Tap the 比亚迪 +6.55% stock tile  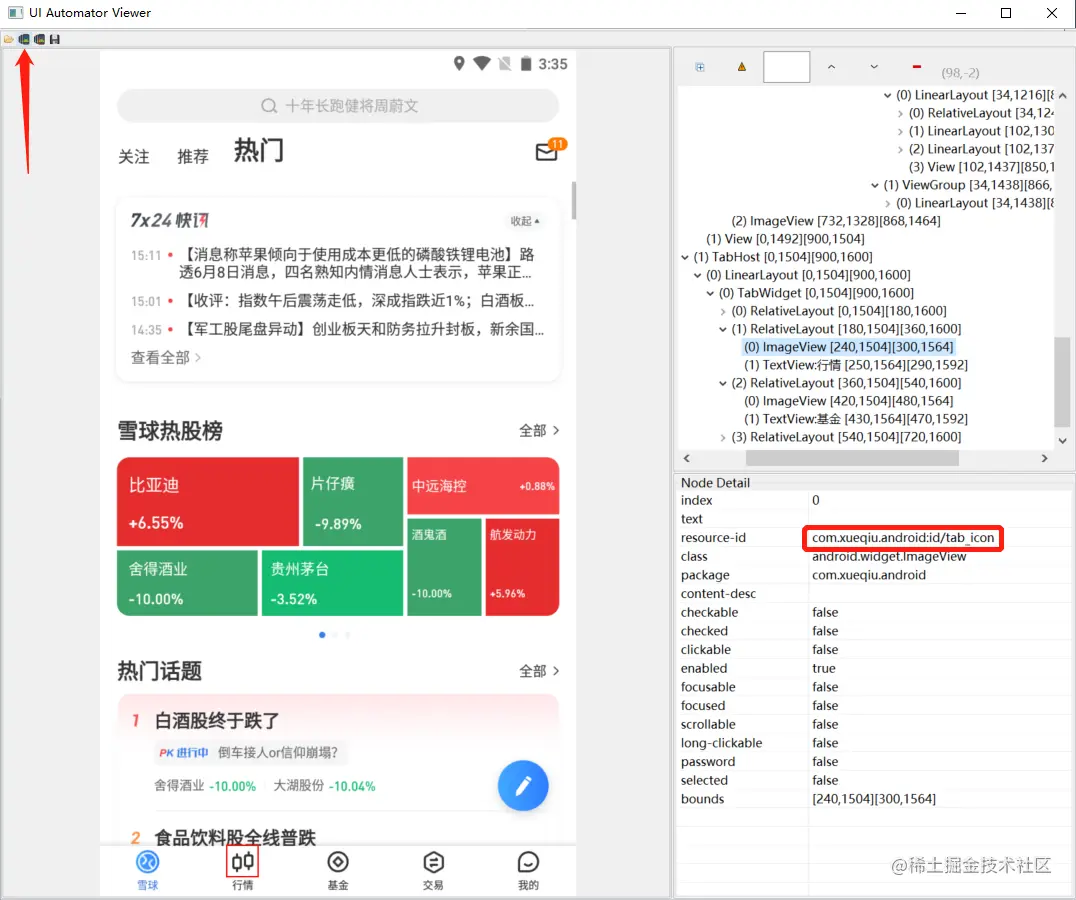click(x=208, y=502)
